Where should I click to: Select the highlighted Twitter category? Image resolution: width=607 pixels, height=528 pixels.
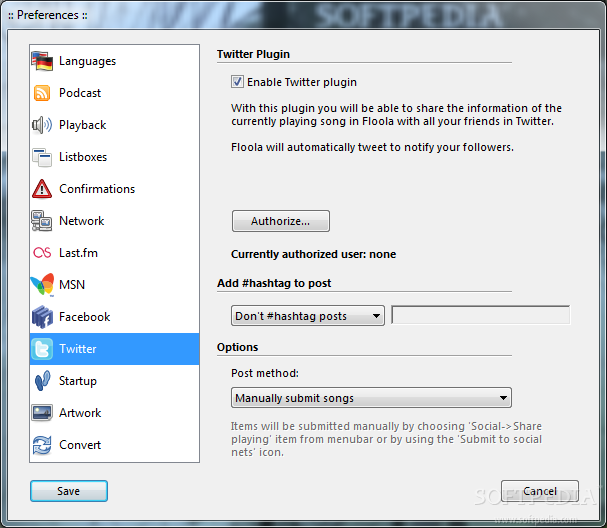115,349
